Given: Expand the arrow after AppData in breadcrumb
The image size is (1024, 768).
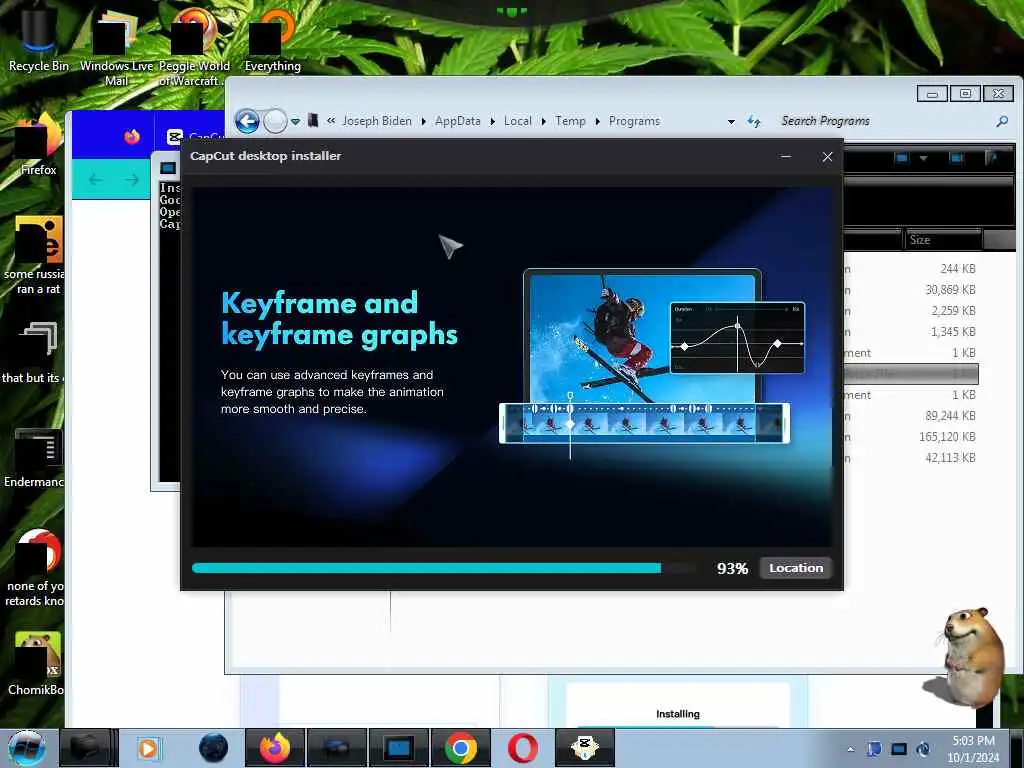Looking at the screenshot, I should coord(492,121).
